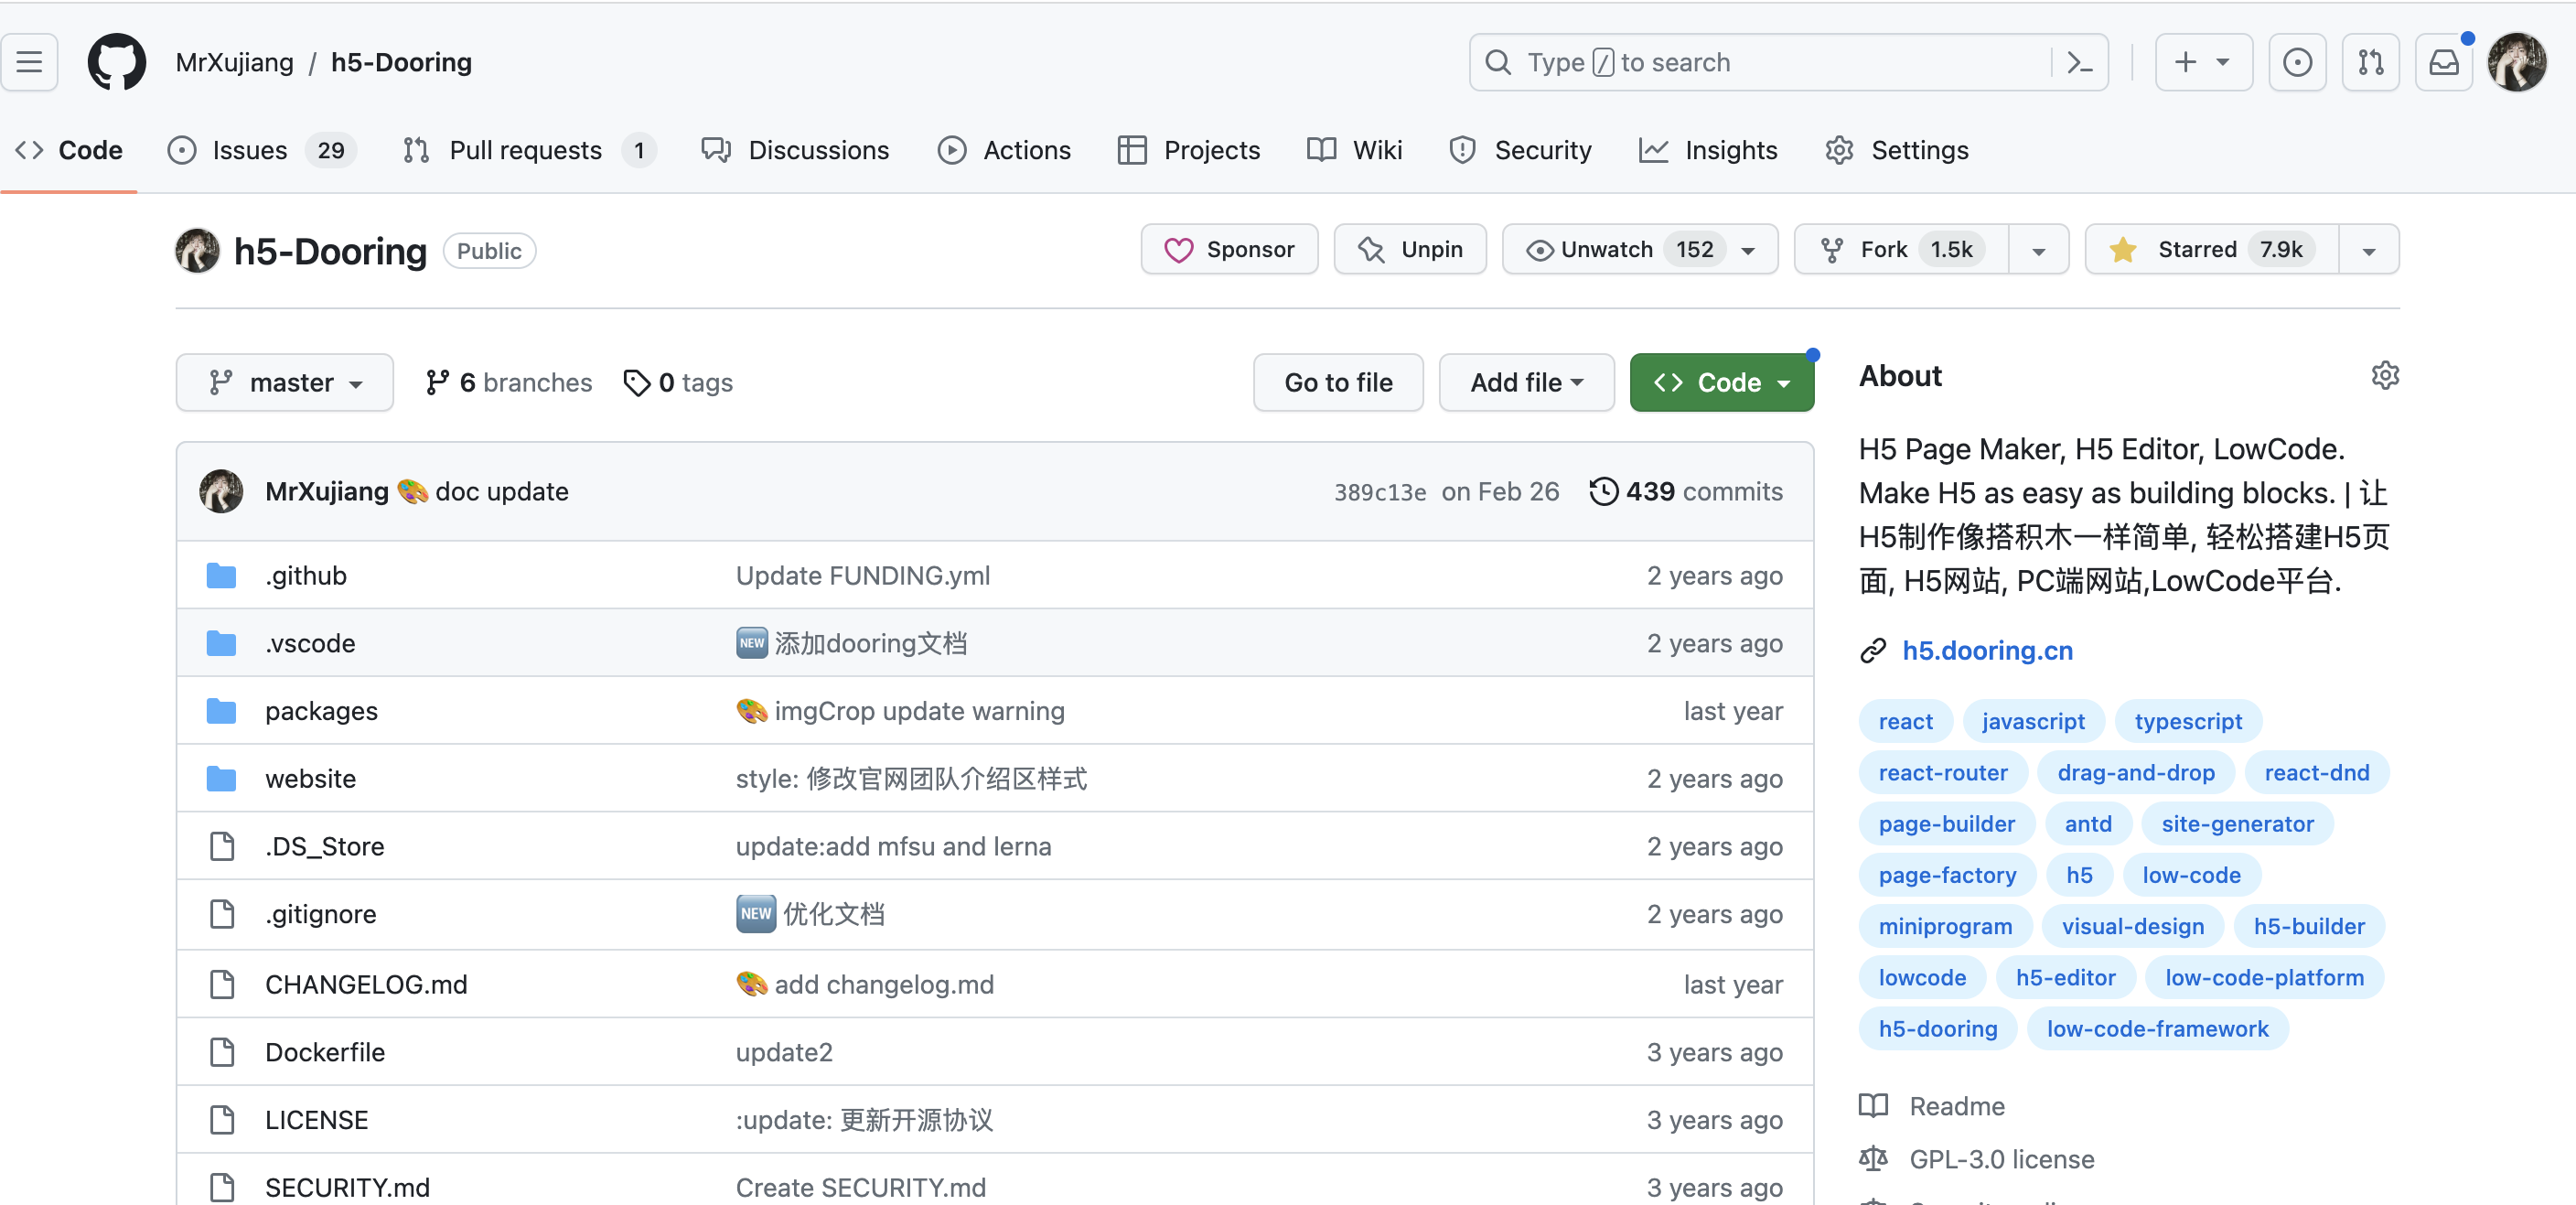2576x1205 pixels.
Task: Click the drag-and-drop topic tag
Action: tap(2135, 773)
